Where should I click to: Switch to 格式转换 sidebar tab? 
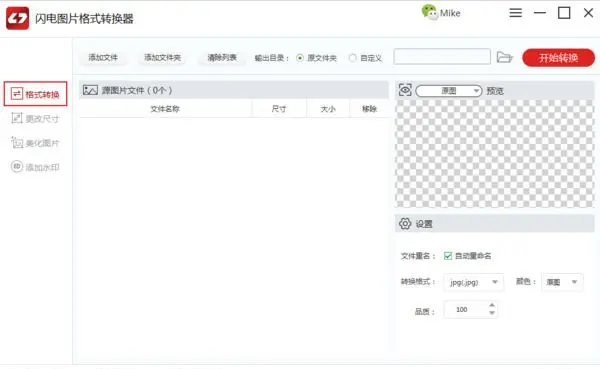[x=36, y=94]
